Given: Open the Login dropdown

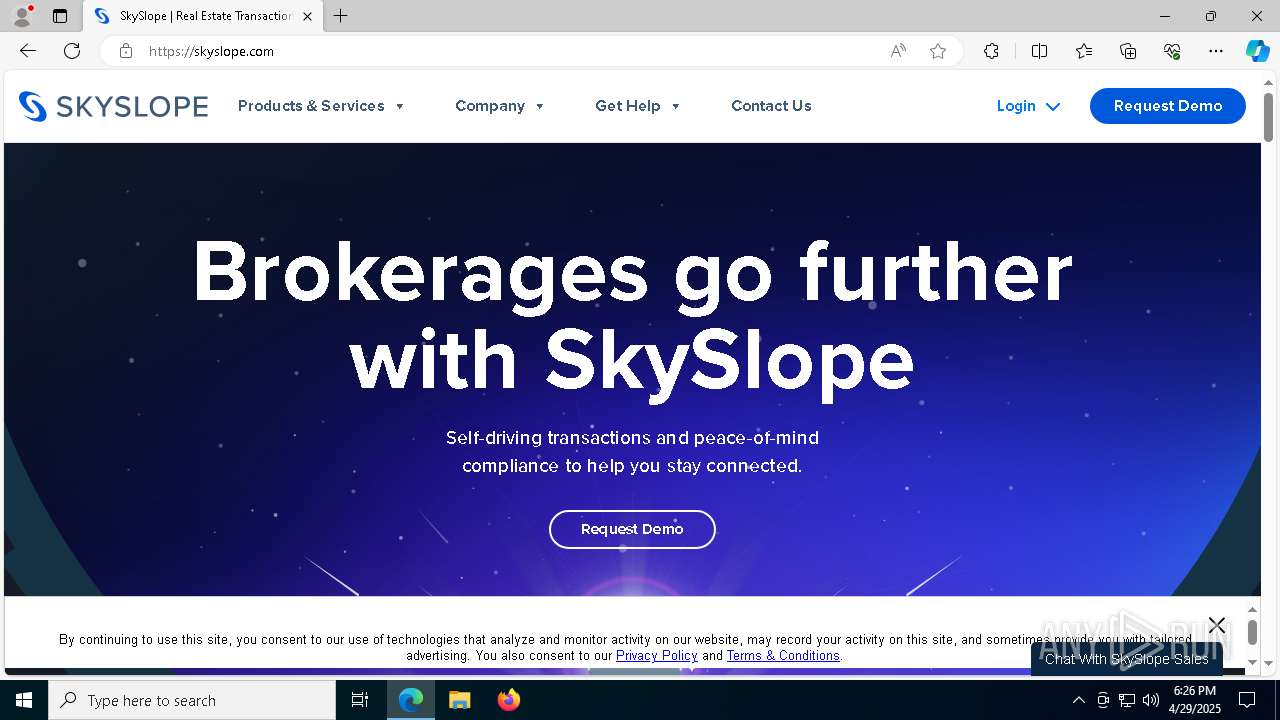Looking at the screenshot, I should [1028, 106].
